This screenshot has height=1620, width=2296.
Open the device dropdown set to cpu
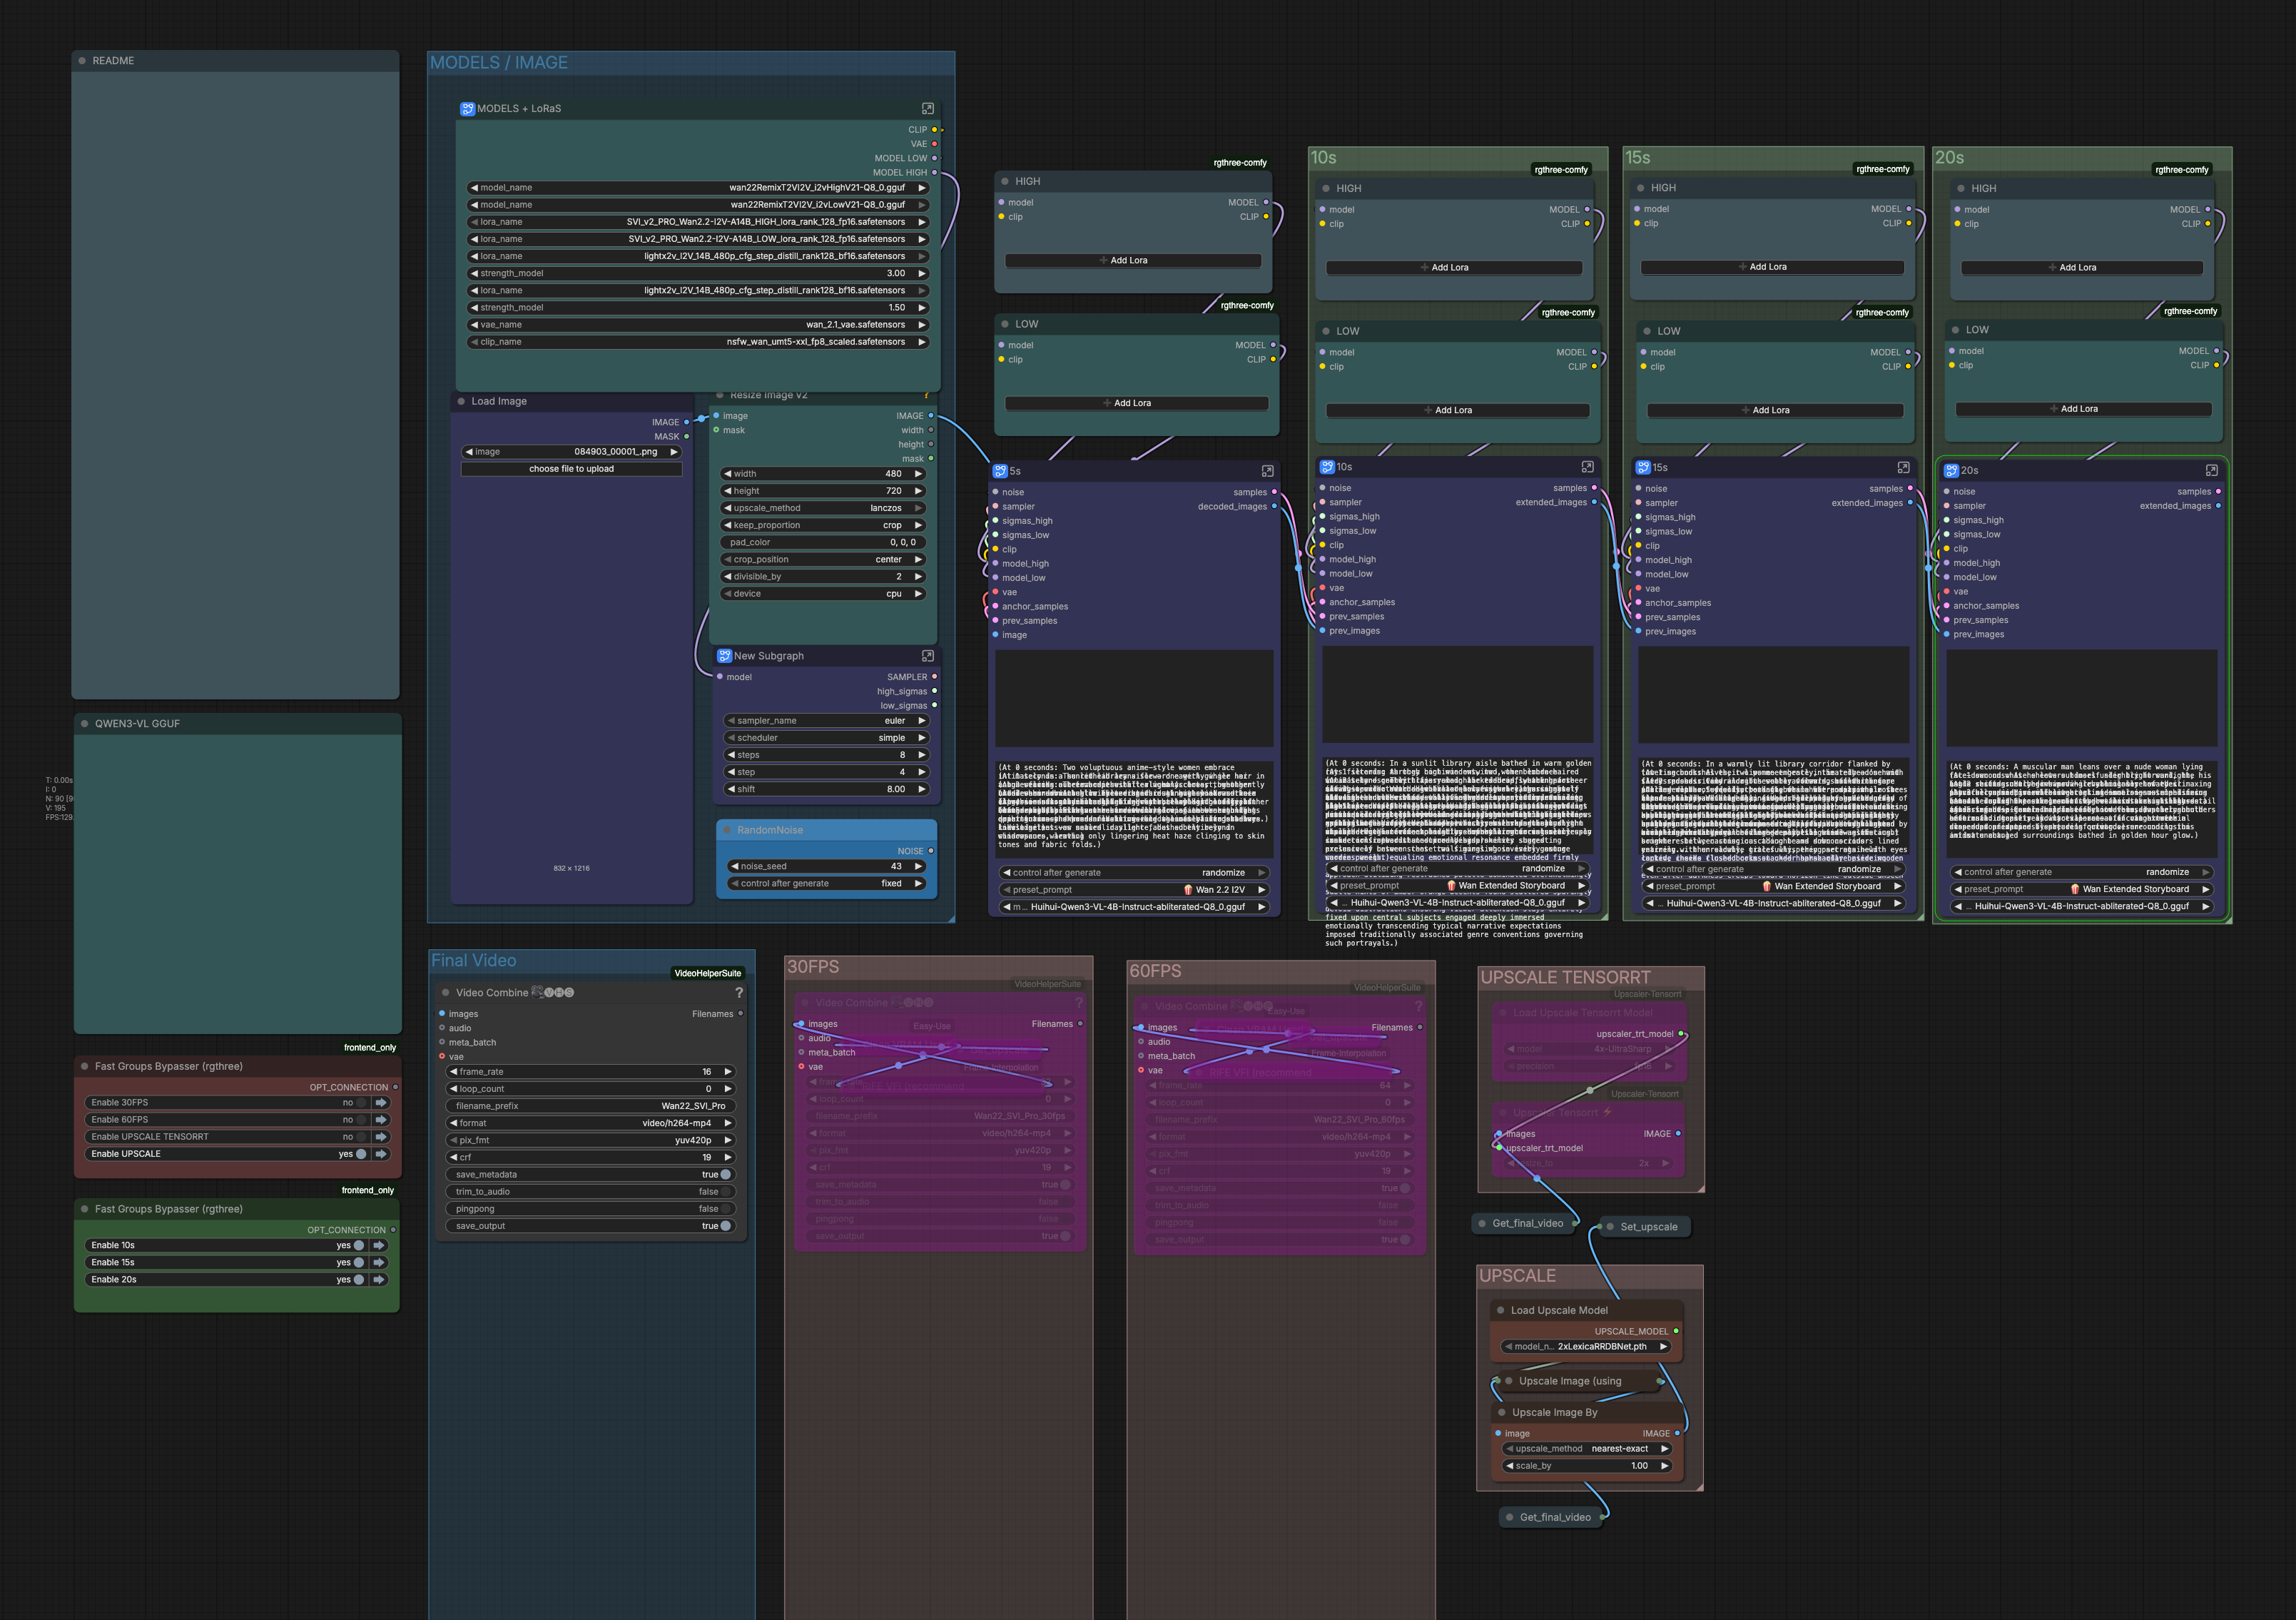click(822, 593)
